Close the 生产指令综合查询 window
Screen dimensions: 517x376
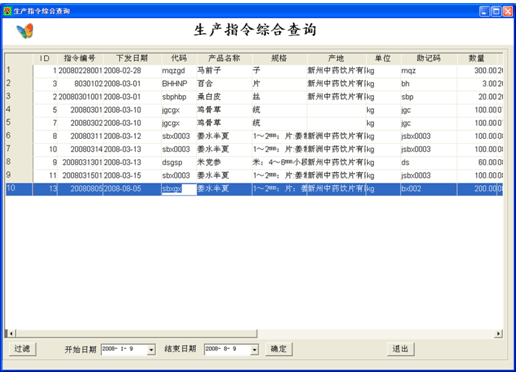(508, 12)
